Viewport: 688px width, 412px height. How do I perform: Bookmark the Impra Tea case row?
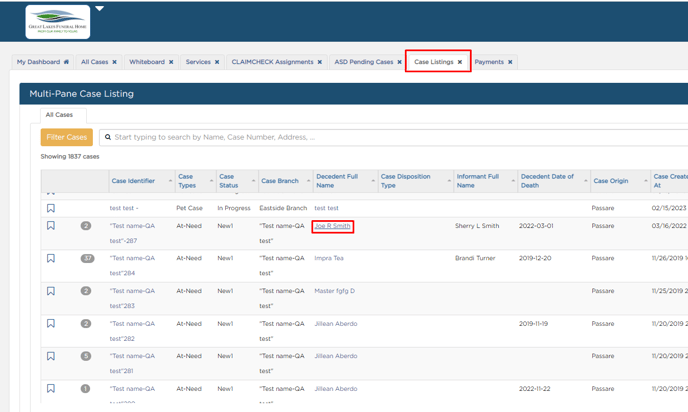51,258
